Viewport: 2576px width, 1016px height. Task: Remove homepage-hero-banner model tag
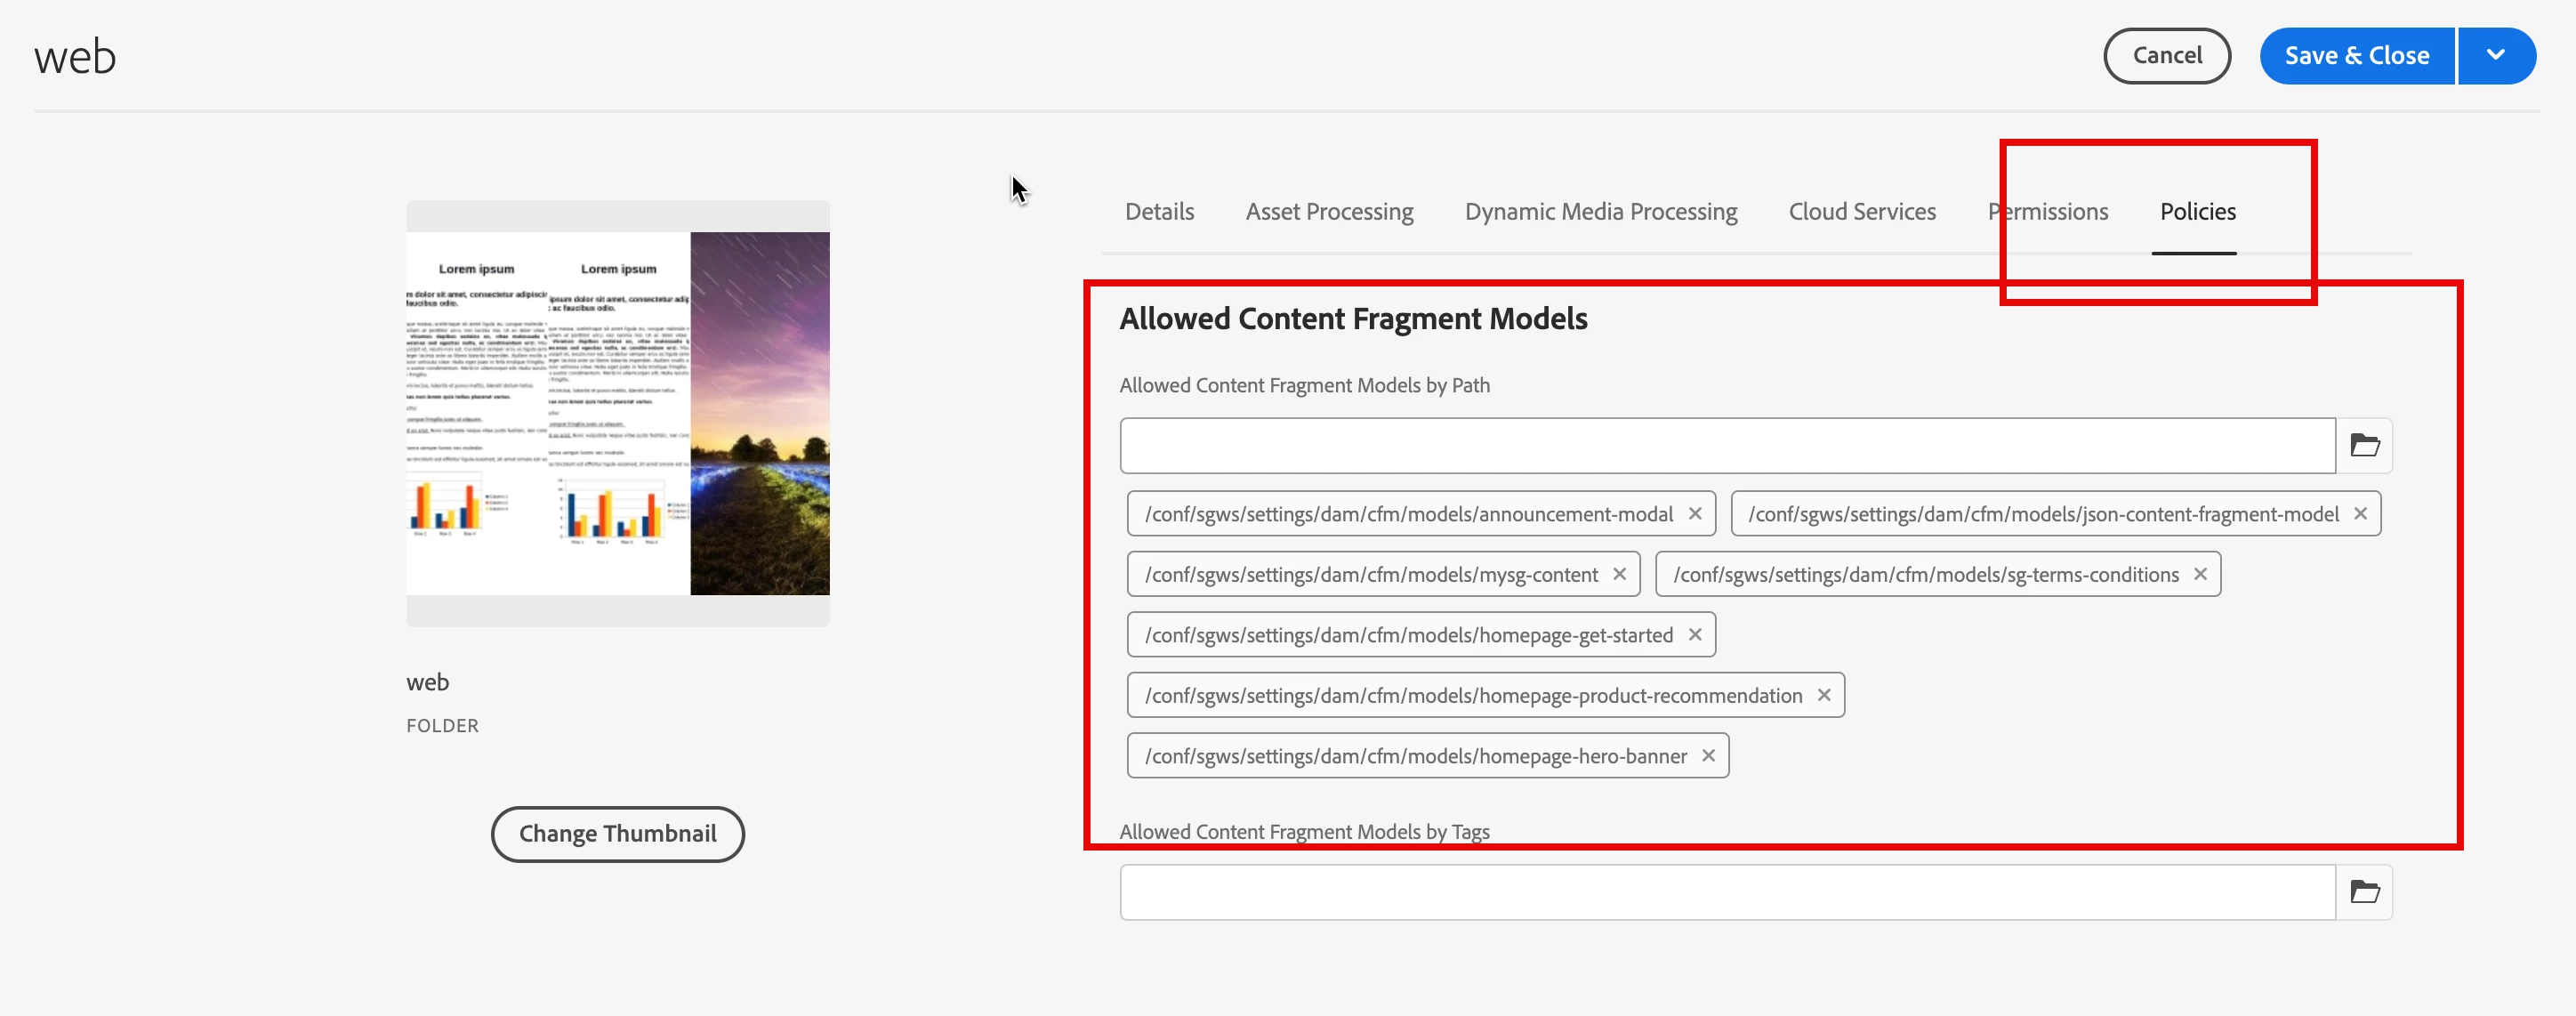[1708, 755]
